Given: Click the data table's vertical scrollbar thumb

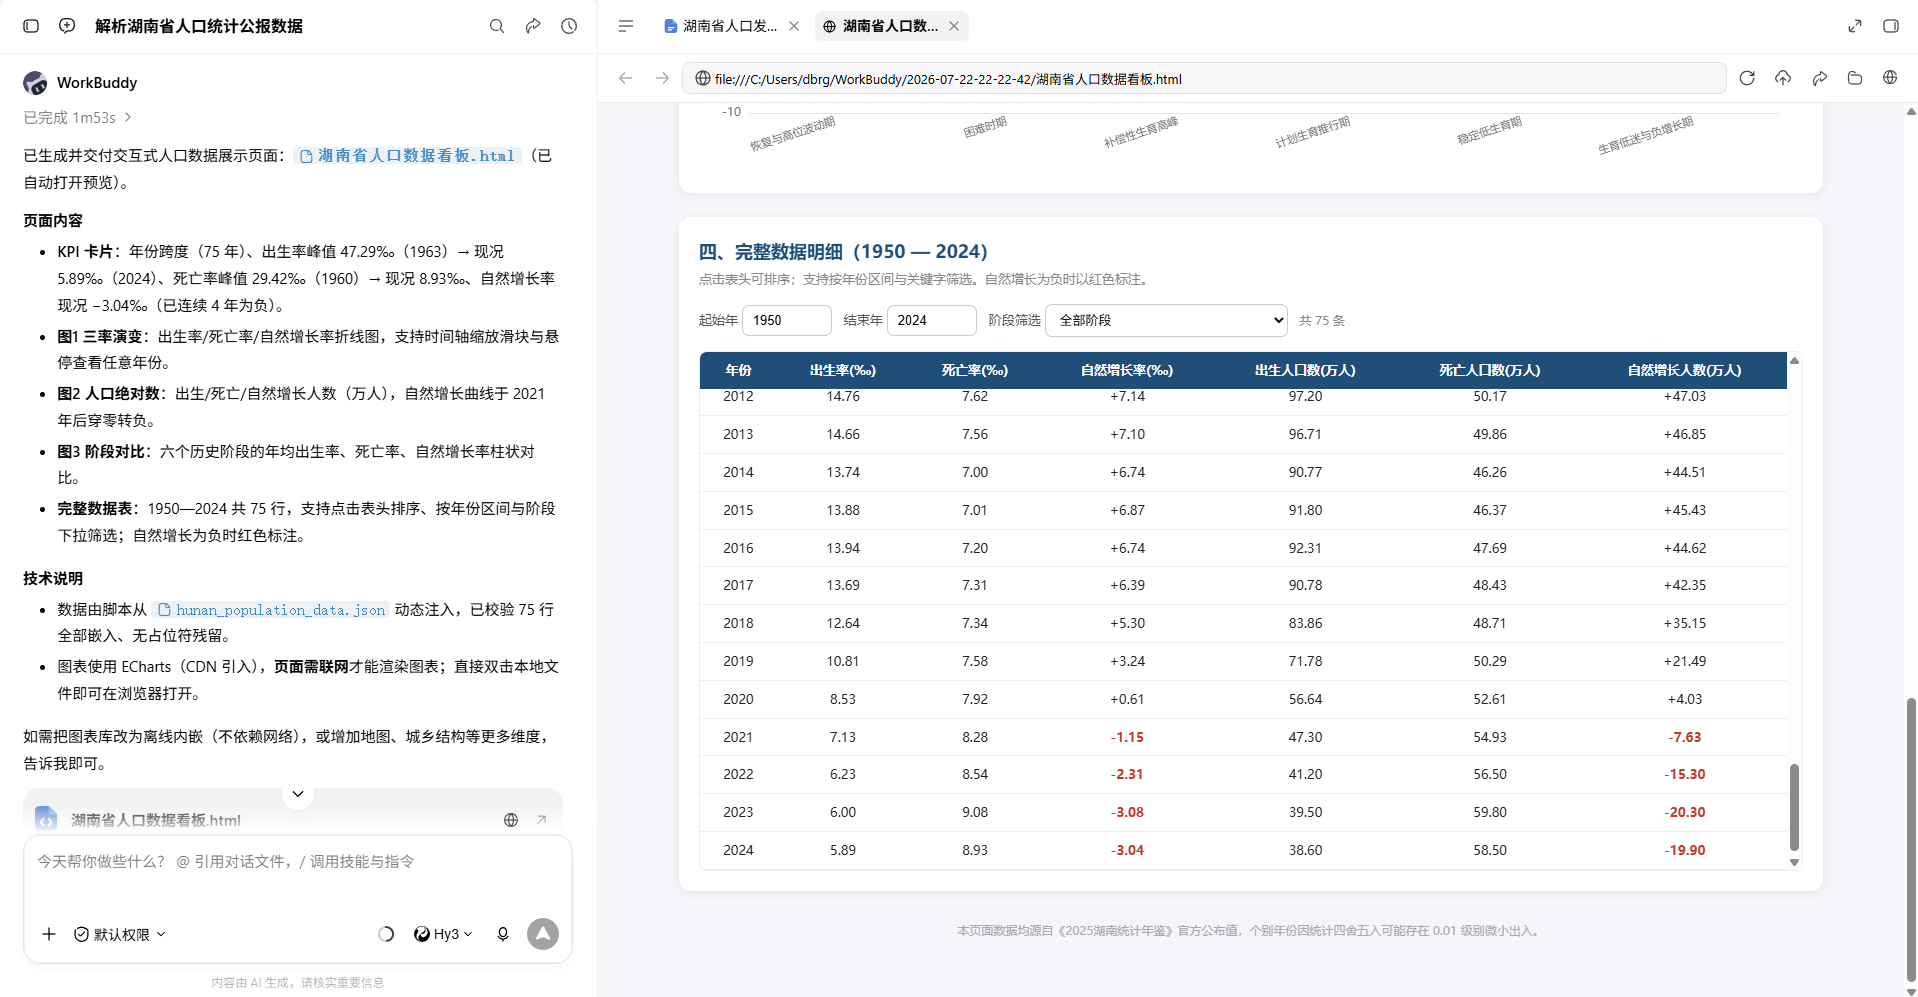Looking at the screenshot, I should click(x=1794, y=807).
